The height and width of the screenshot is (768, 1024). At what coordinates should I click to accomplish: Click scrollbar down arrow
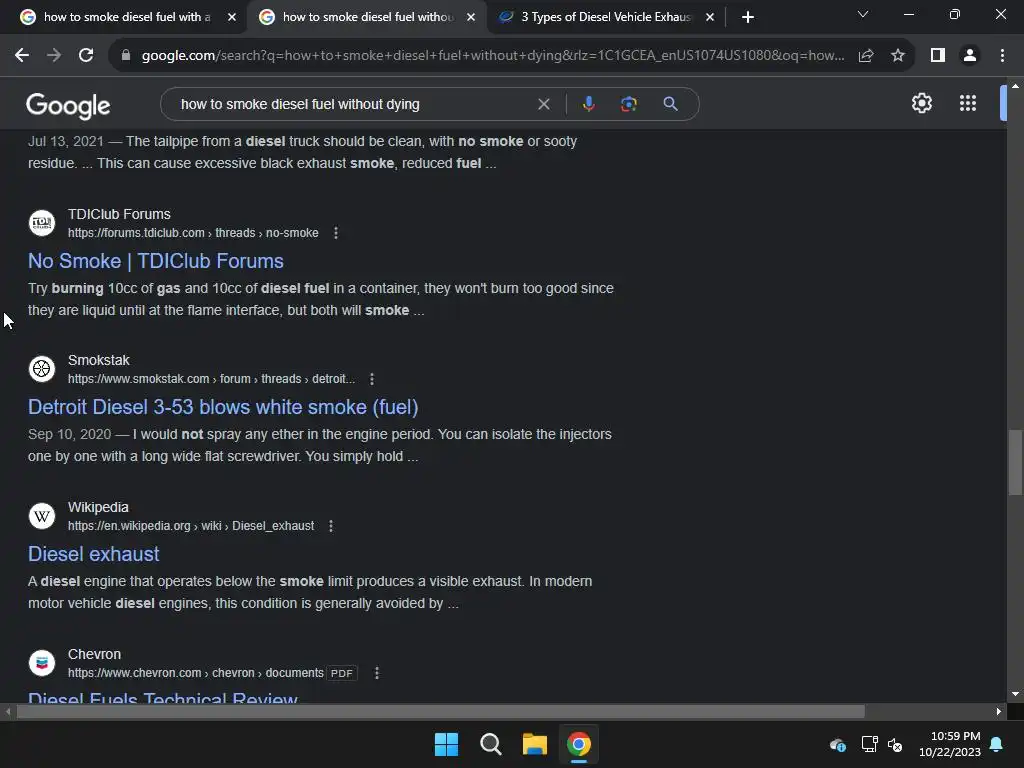click(1015, 694)
